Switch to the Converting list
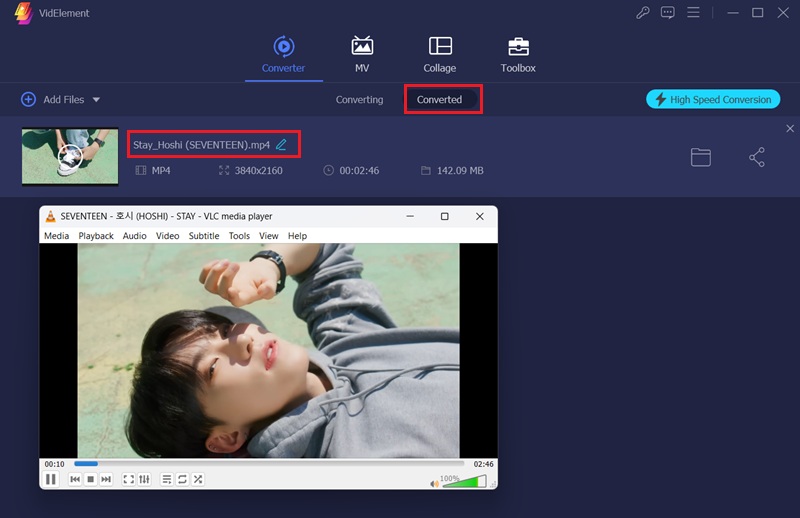 [x=359, y=100]
